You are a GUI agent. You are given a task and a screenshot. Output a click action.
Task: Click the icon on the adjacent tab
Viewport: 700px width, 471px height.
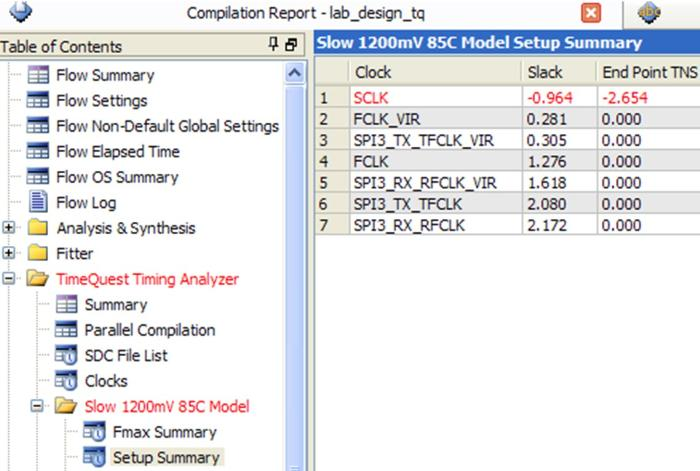[649, 13]
